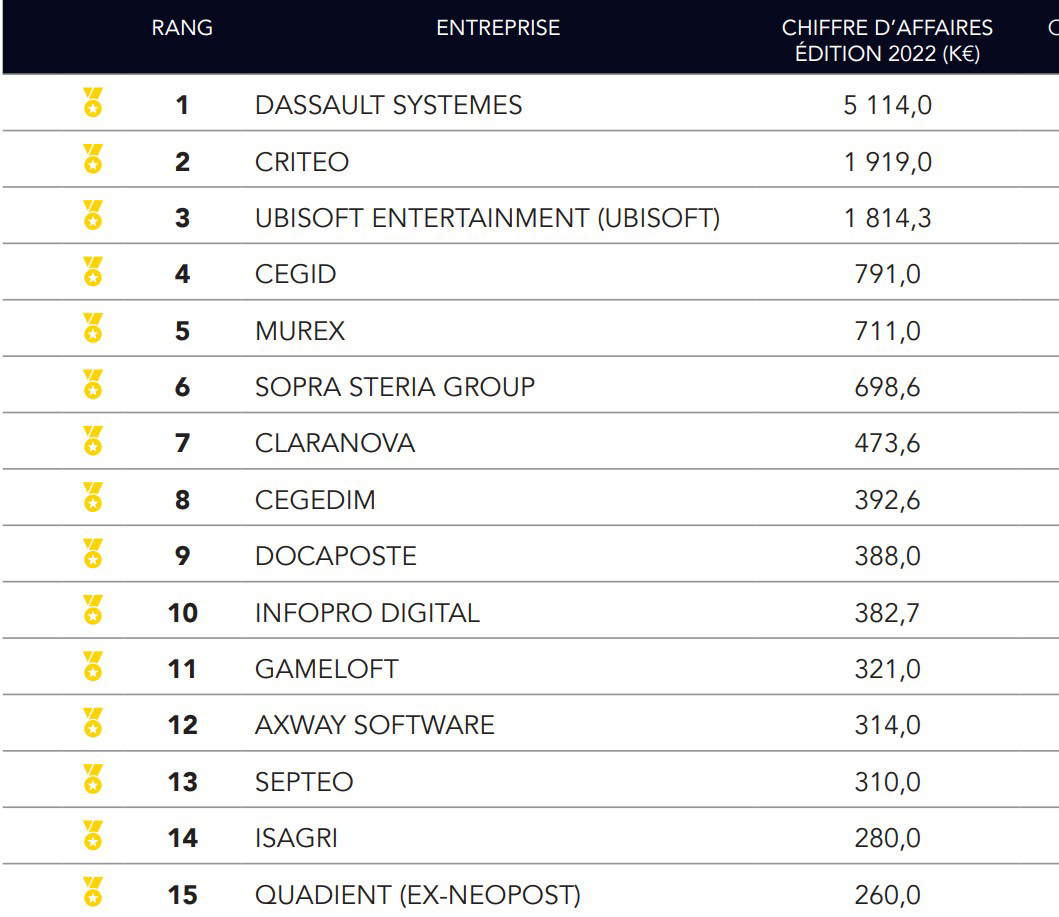The image size is (1059, 917).
Task: Click the Chiffre d'affaires 2022 column header
Action: (x=887, y=41)
